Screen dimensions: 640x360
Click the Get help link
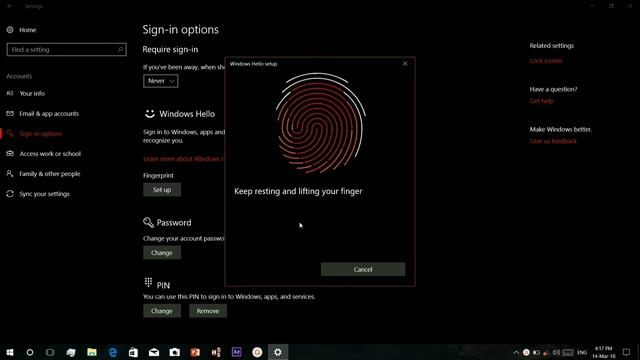(x=541, y=101)
